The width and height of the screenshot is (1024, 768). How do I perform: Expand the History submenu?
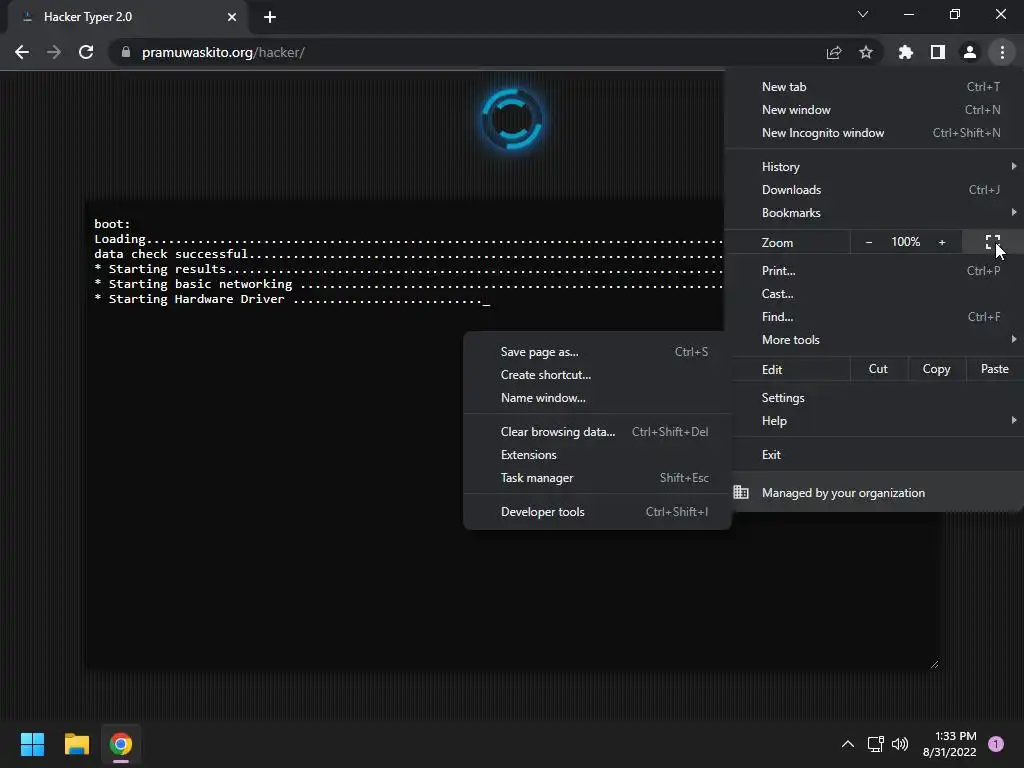[874, 167]
